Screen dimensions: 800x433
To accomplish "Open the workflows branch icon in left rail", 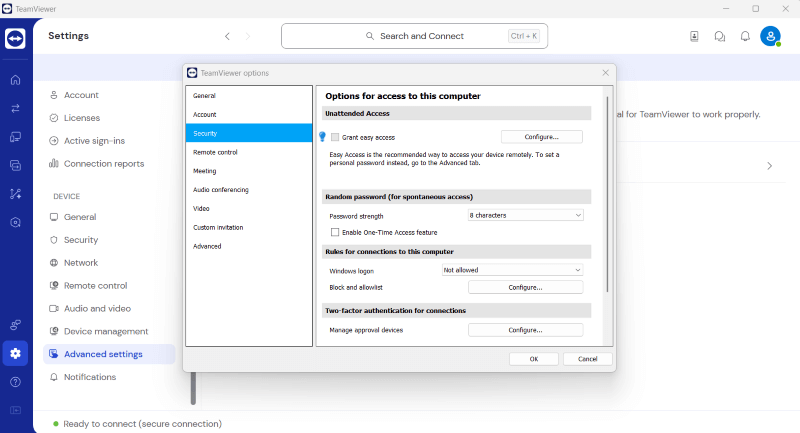I will [15, 194].
